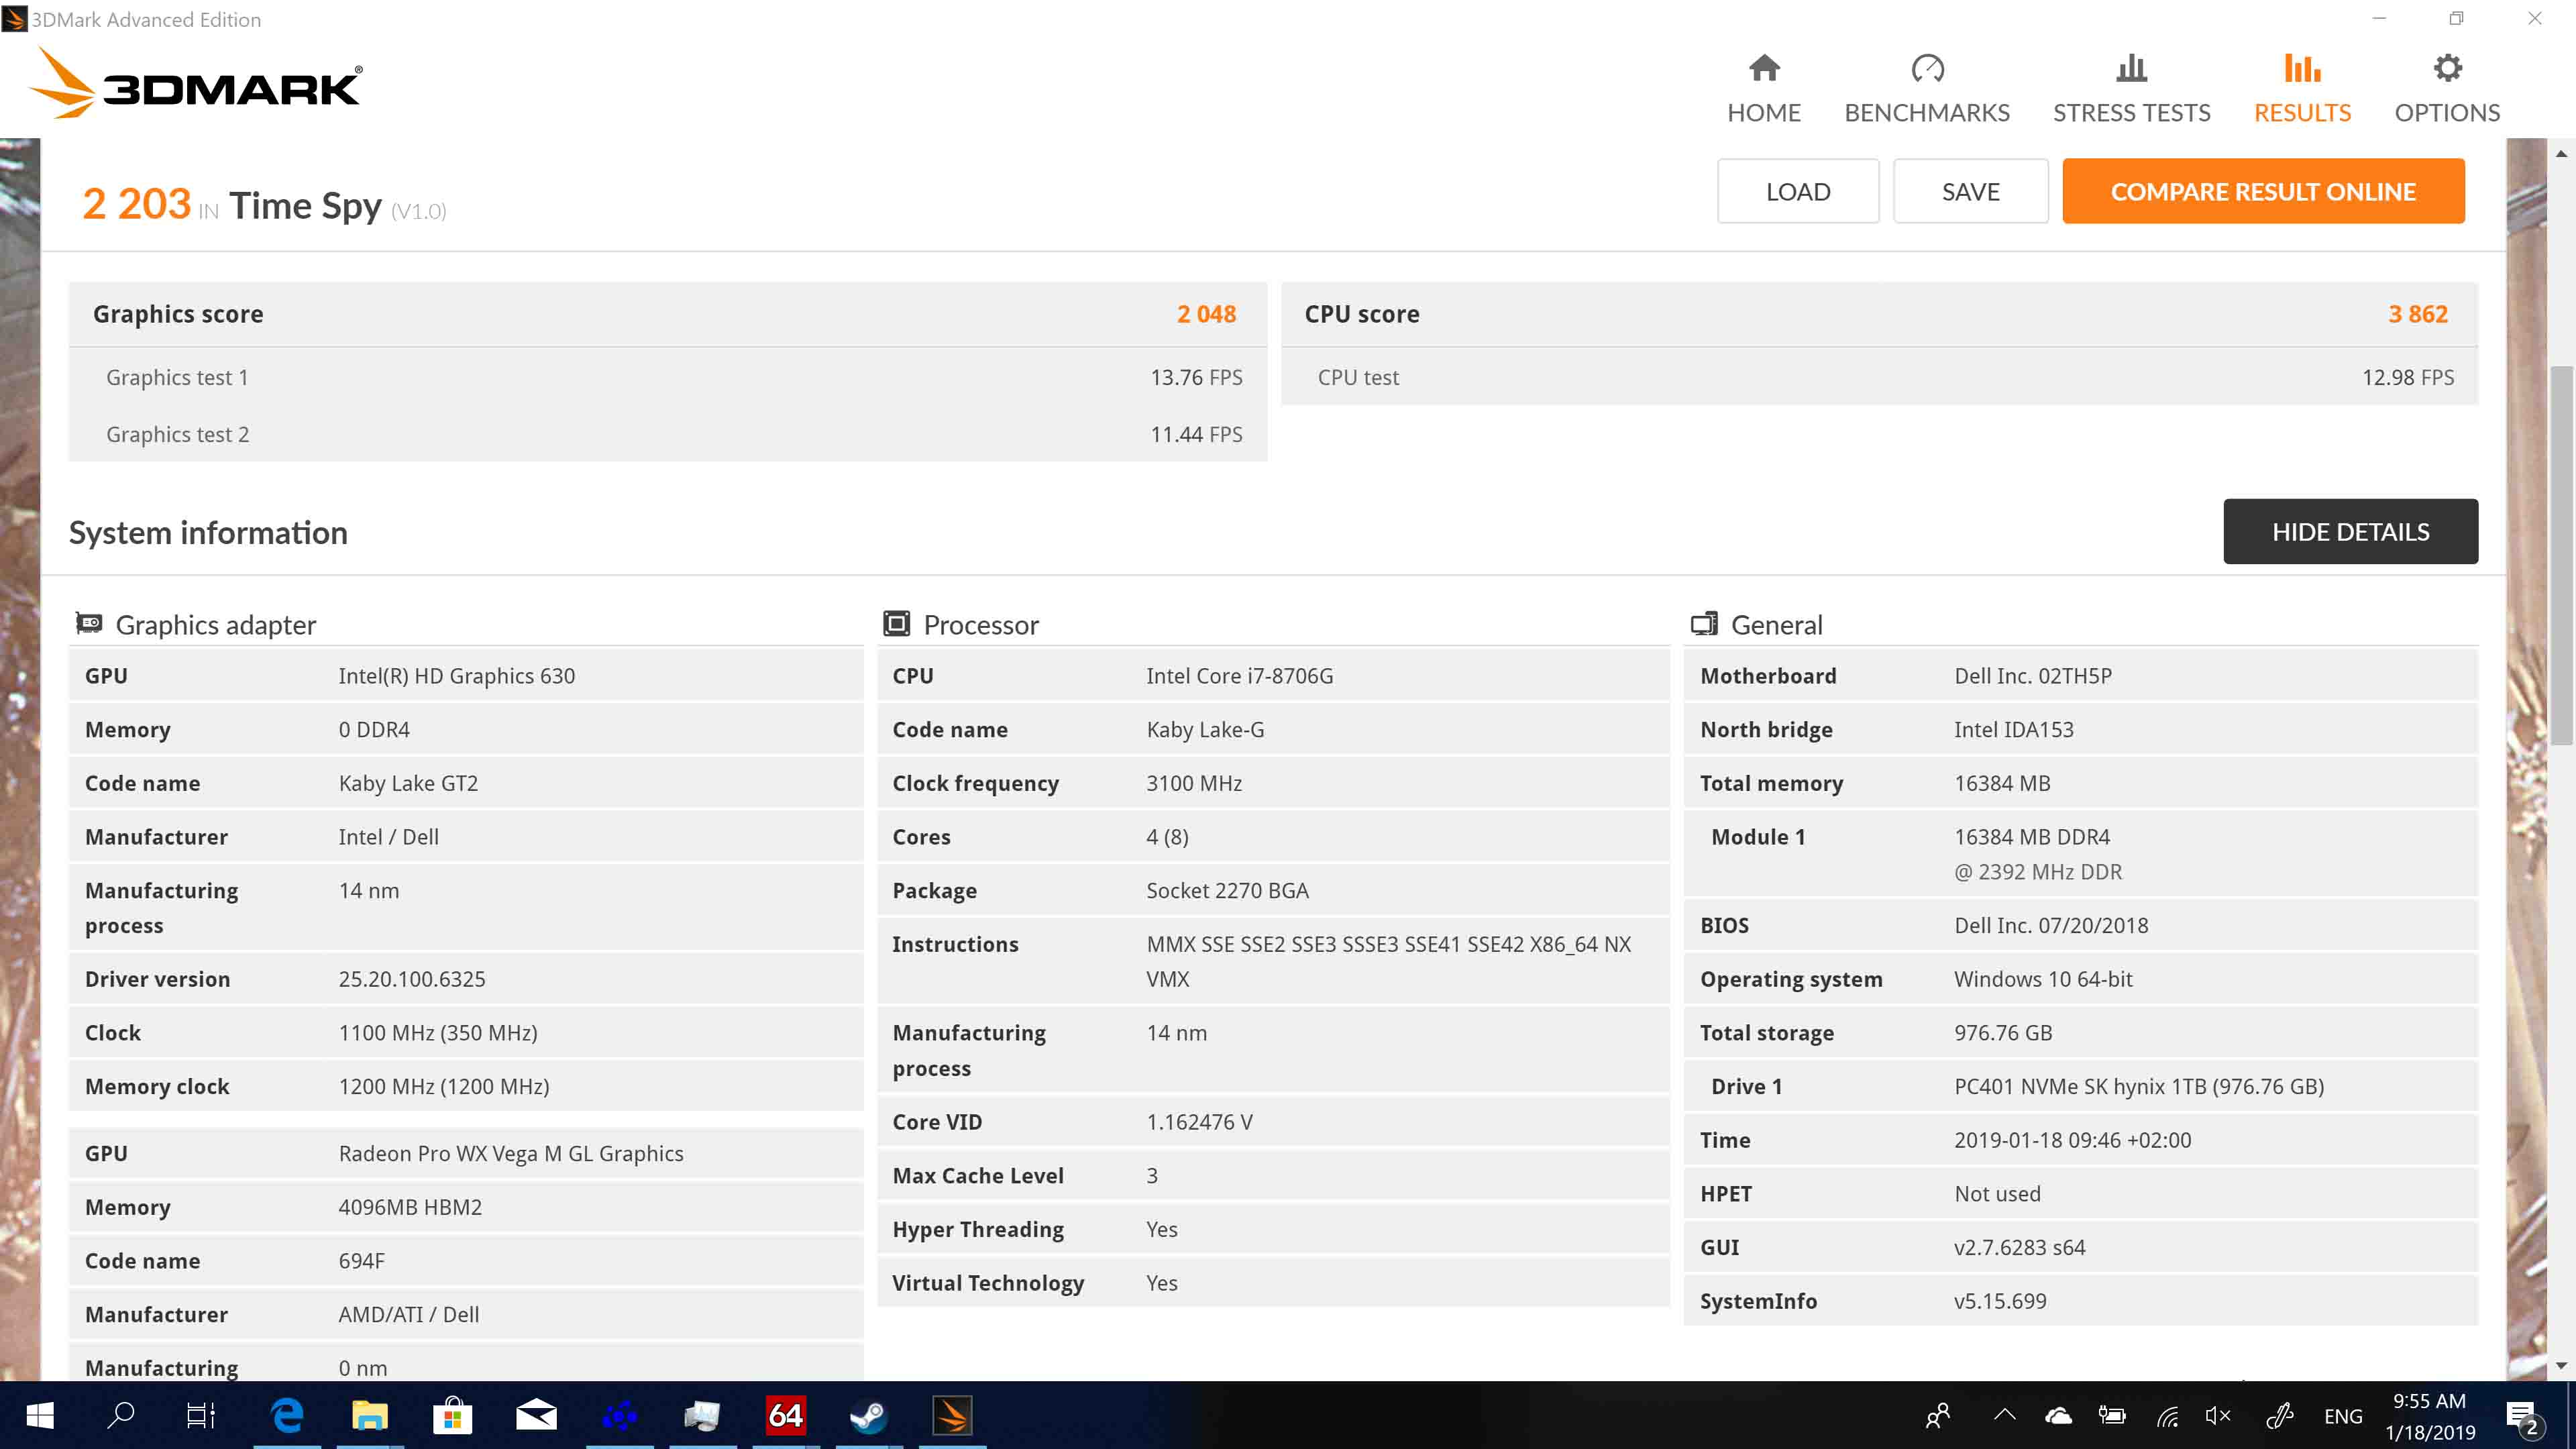The width and height of the screenshot is (2576, 1449).
Task: Open the blue dots taskbar app
Action: [x=619, y=1415]
